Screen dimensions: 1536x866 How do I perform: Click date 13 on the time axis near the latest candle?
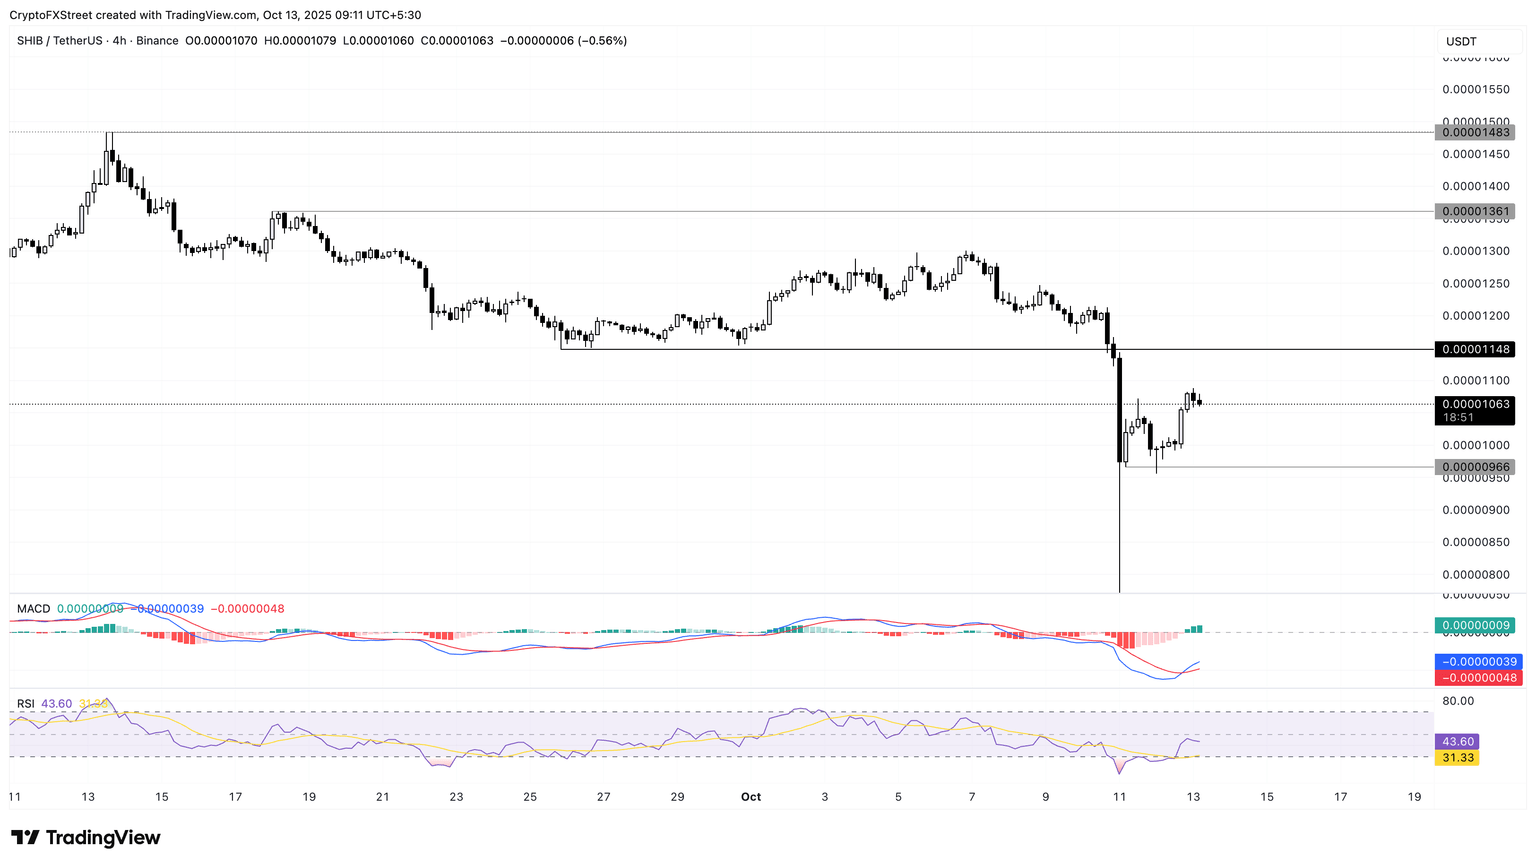coord(1193,797)
